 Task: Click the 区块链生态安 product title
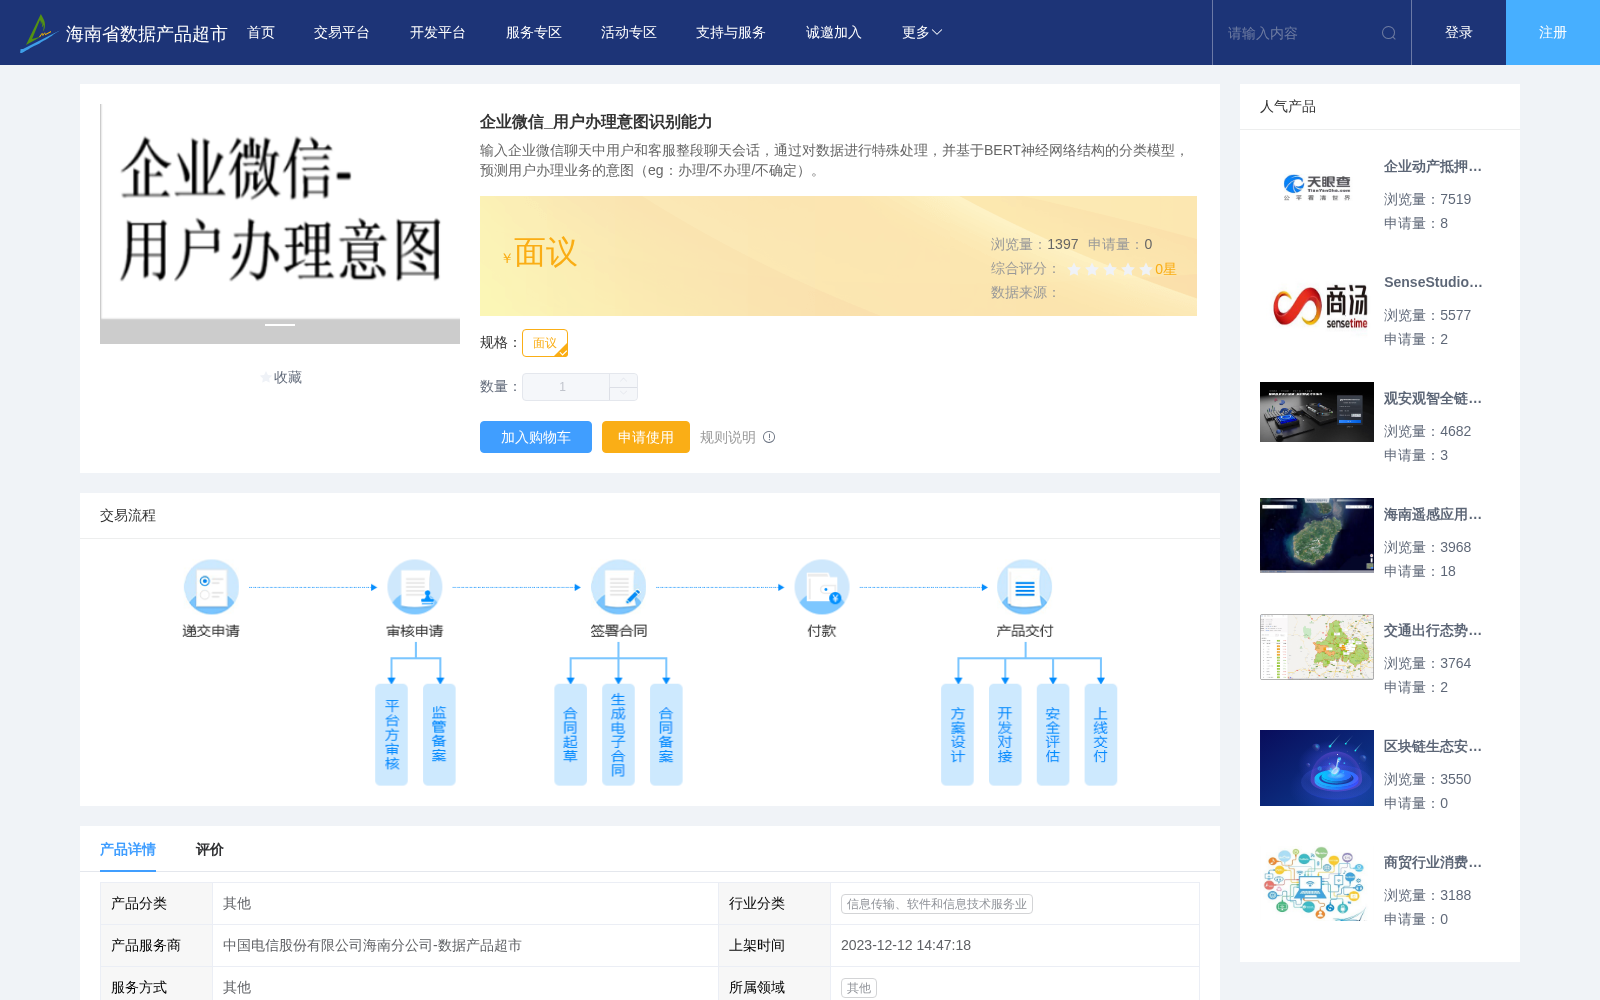(1433, 747)
